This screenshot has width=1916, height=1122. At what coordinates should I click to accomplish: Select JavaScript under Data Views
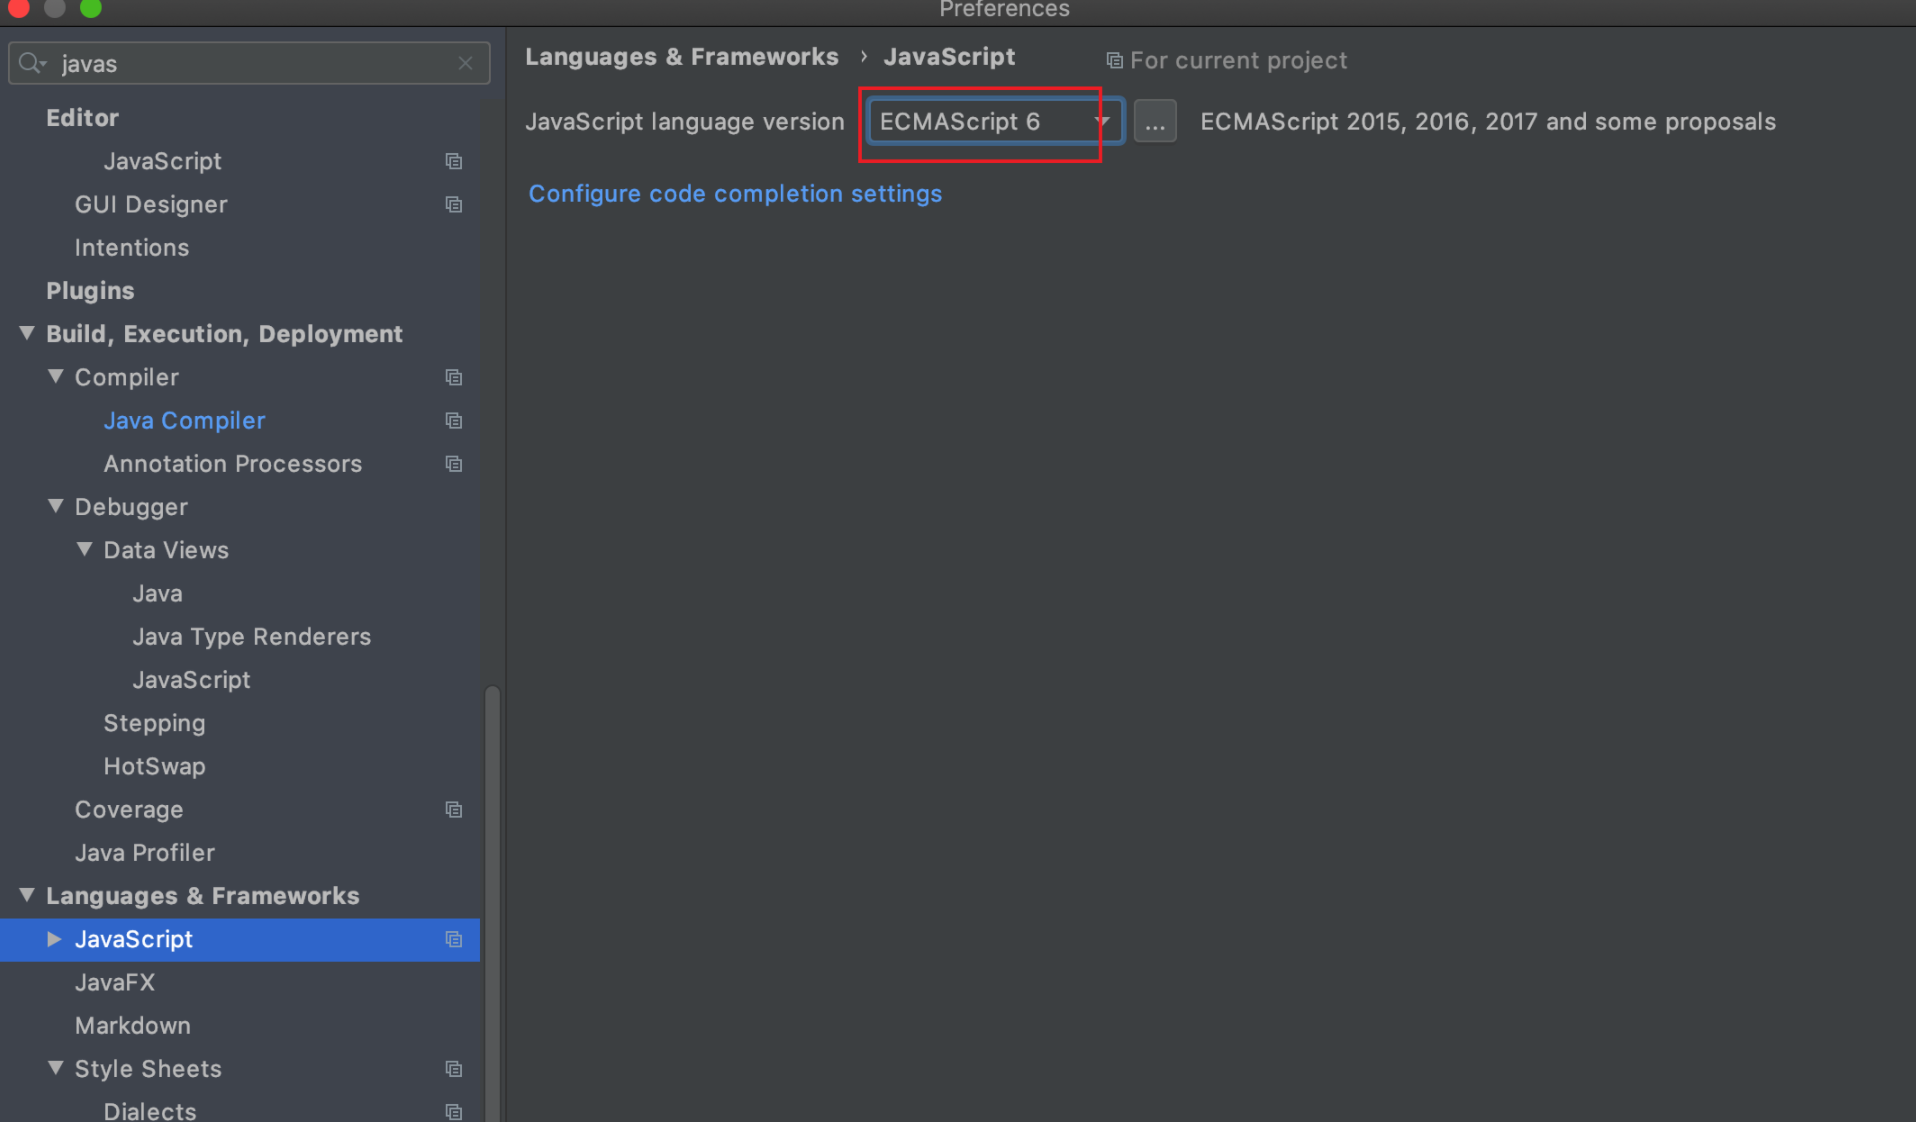[192, 680]
